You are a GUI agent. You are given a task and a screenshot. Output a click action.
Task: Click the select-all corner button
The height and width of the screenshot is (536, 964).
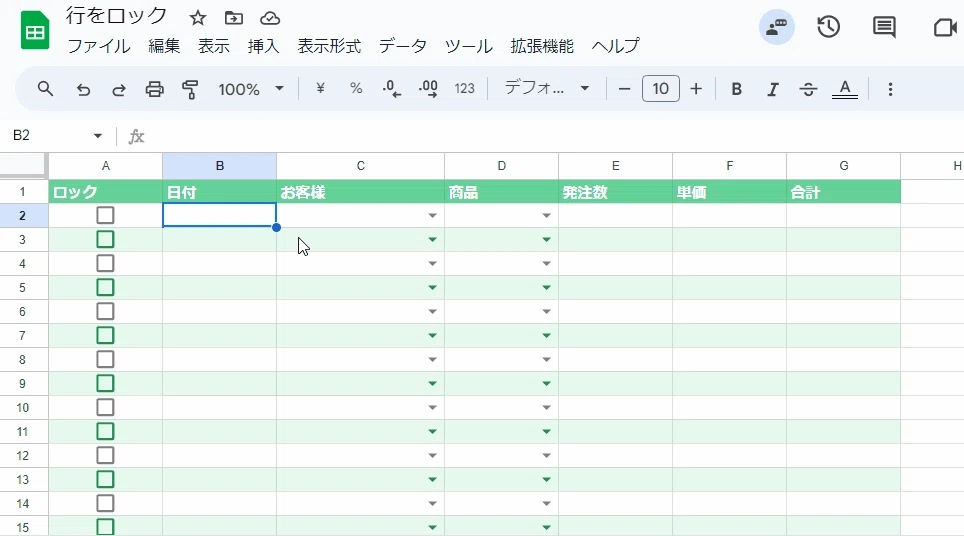(23, 165)
